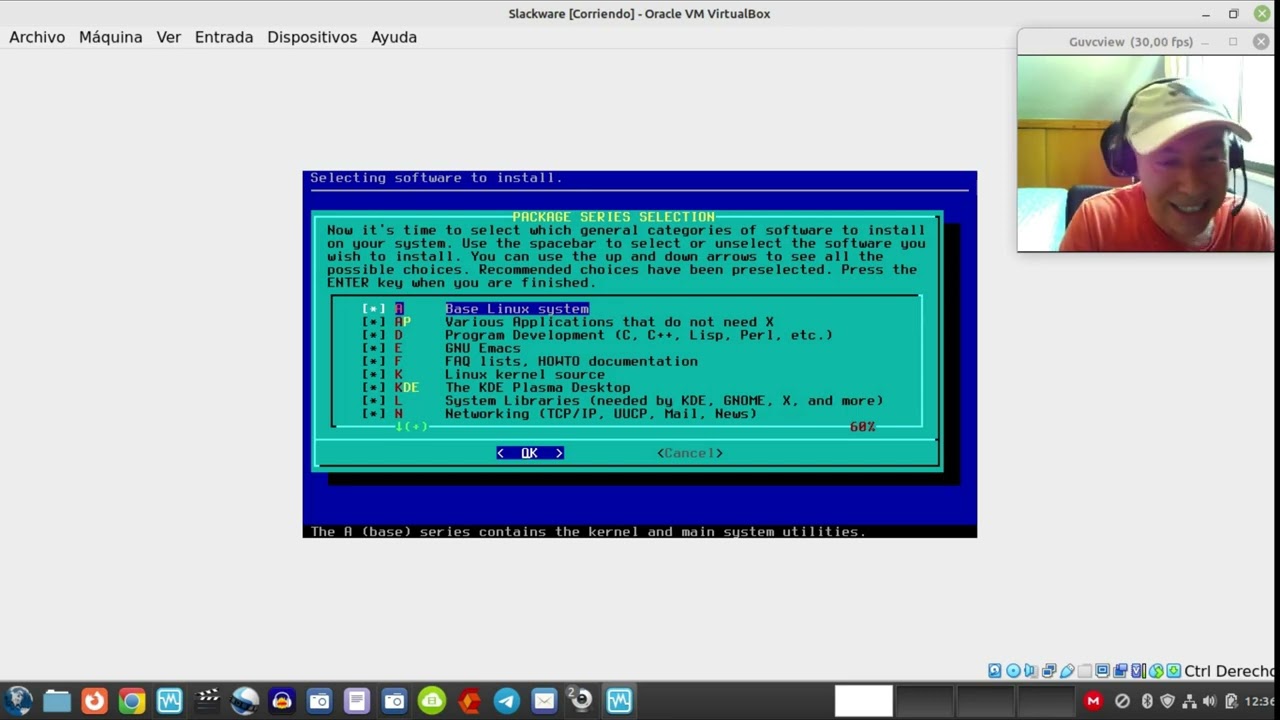Click the Bluetooth tray icon

(x=1147, y=701)
